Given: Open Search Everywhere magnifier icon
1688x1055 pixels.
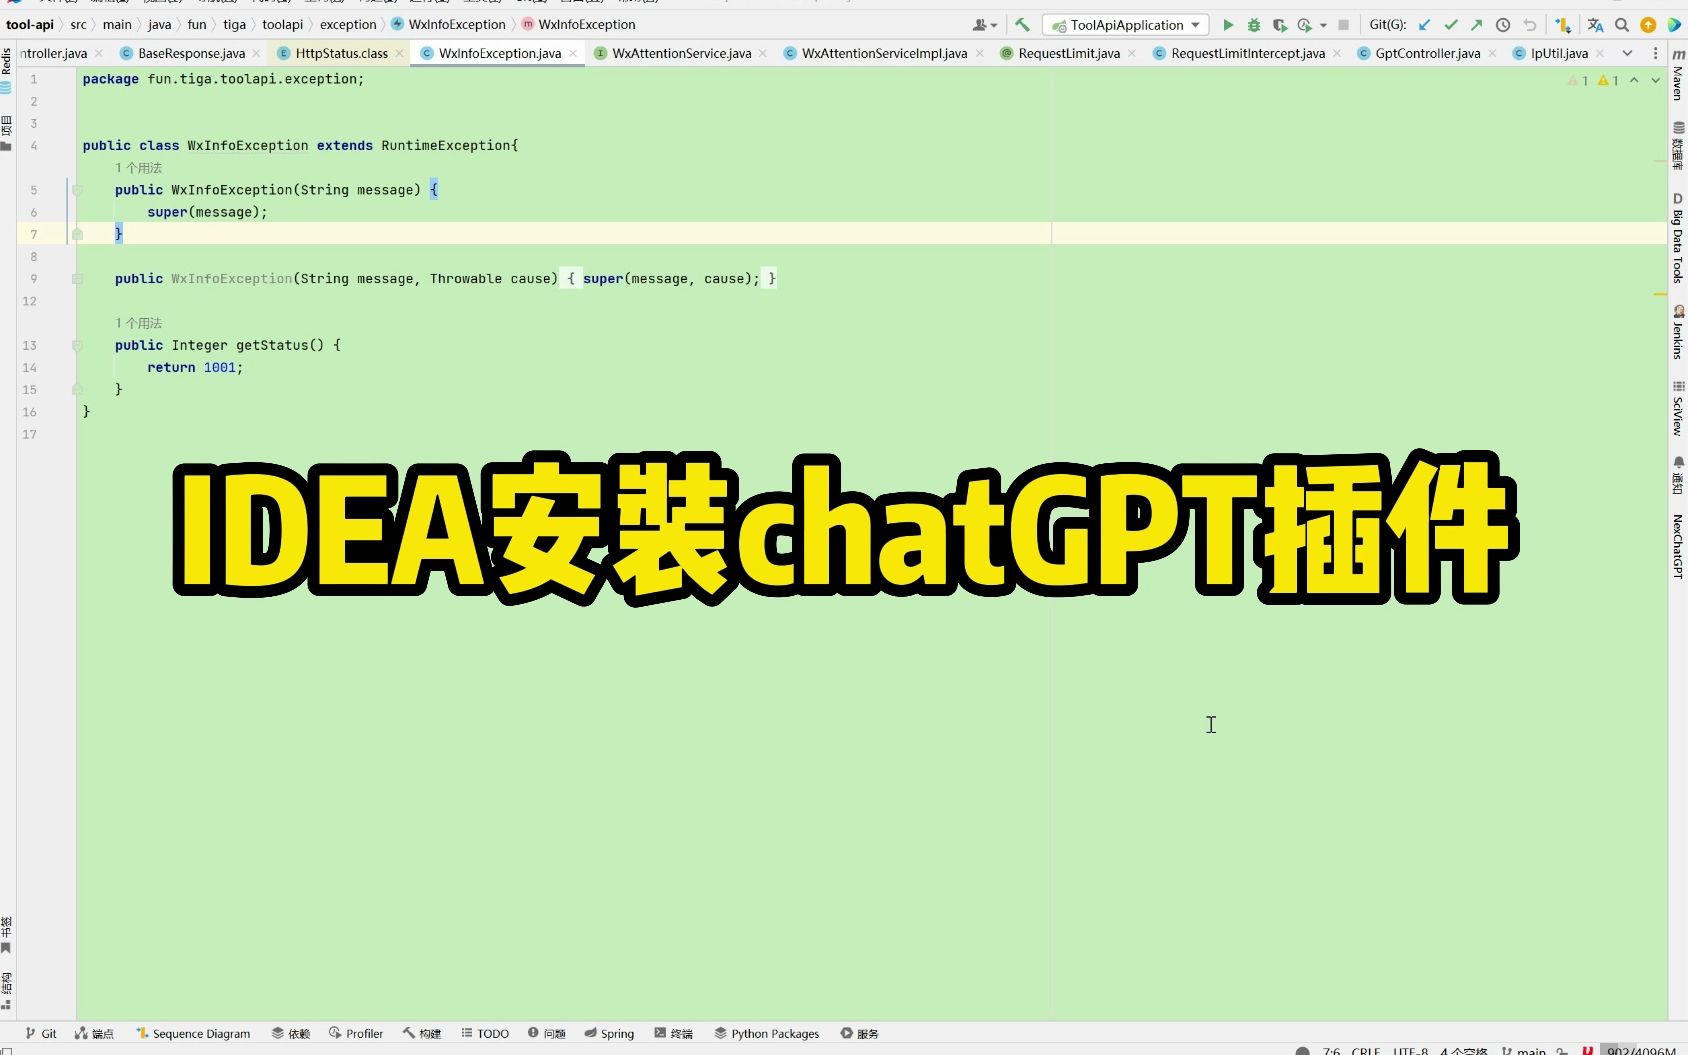Looking at the screenshot, I should (x=1622, y=25).
